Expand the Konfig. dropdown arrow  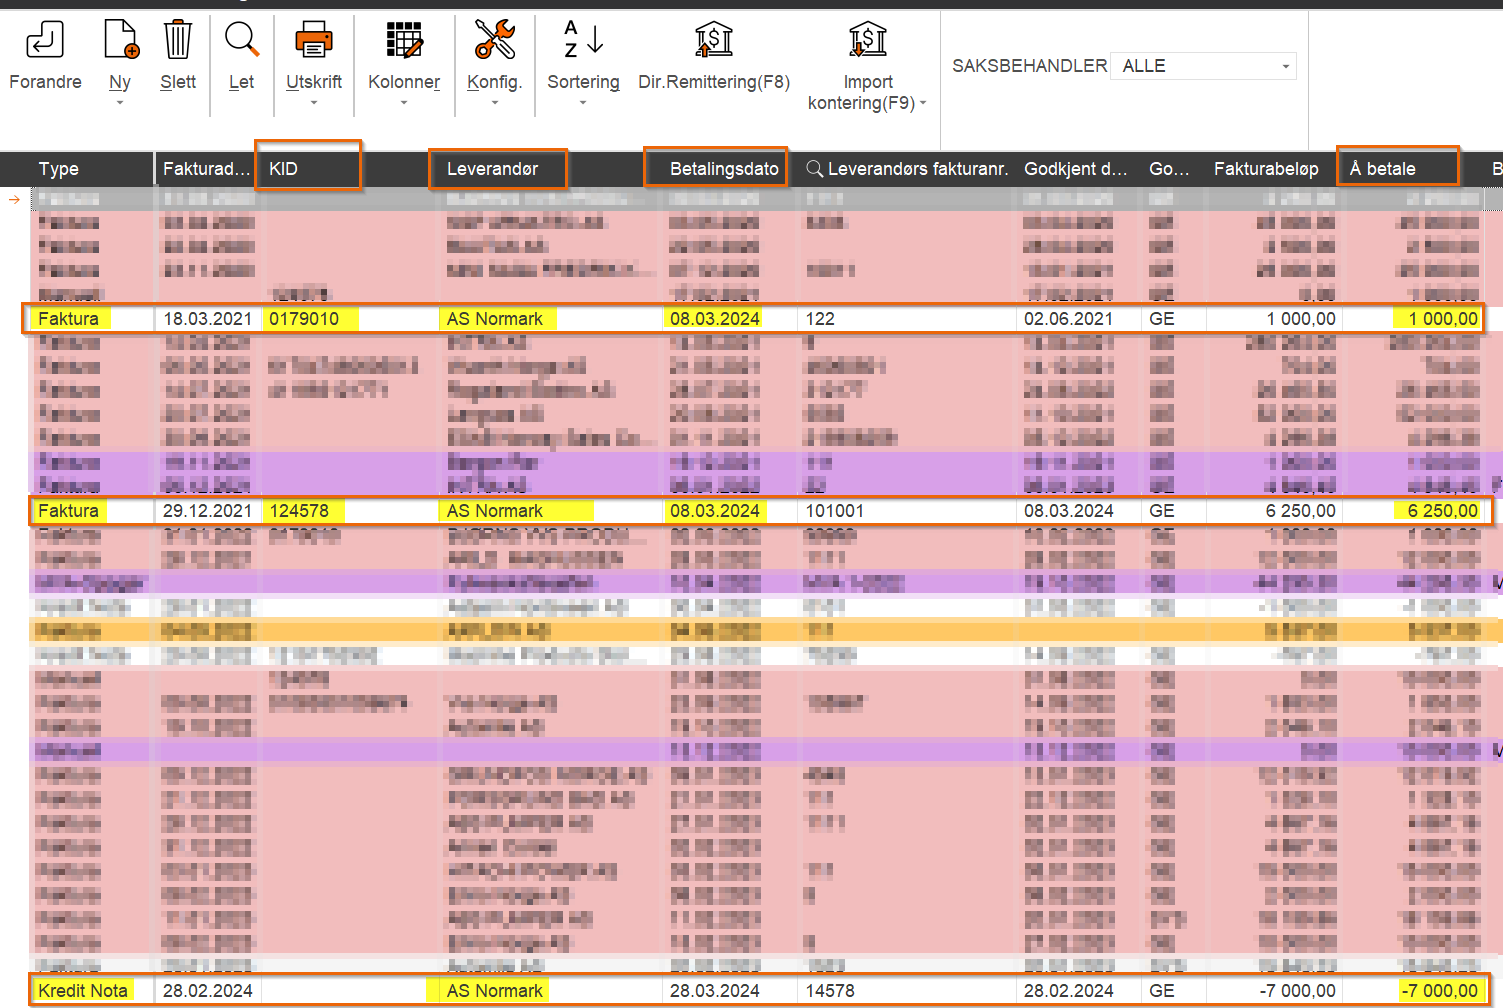tap(495, 102)
